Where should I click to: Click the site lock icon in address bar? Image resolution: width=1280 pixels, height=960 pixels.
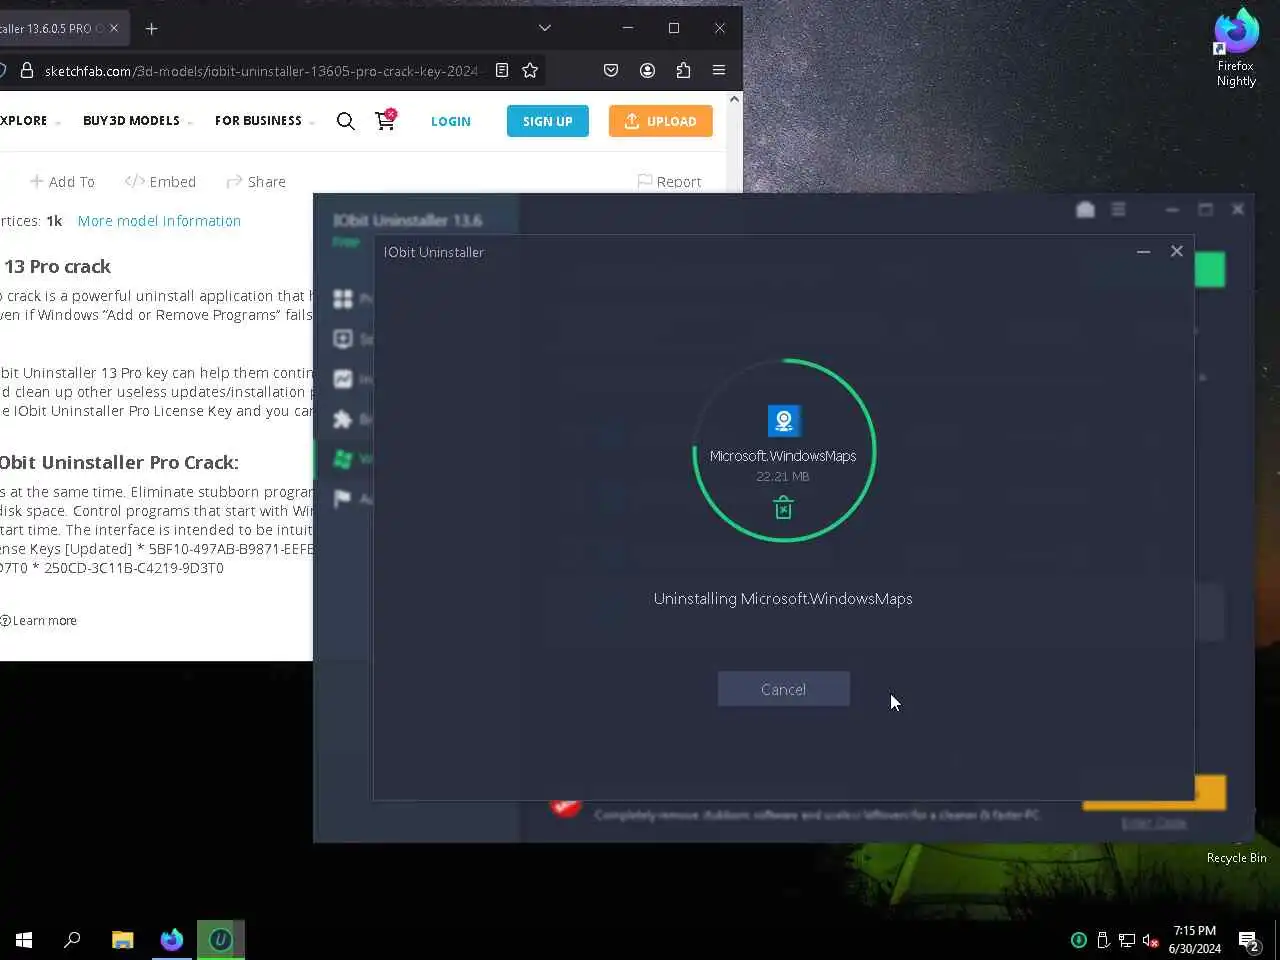click(27, 70)
